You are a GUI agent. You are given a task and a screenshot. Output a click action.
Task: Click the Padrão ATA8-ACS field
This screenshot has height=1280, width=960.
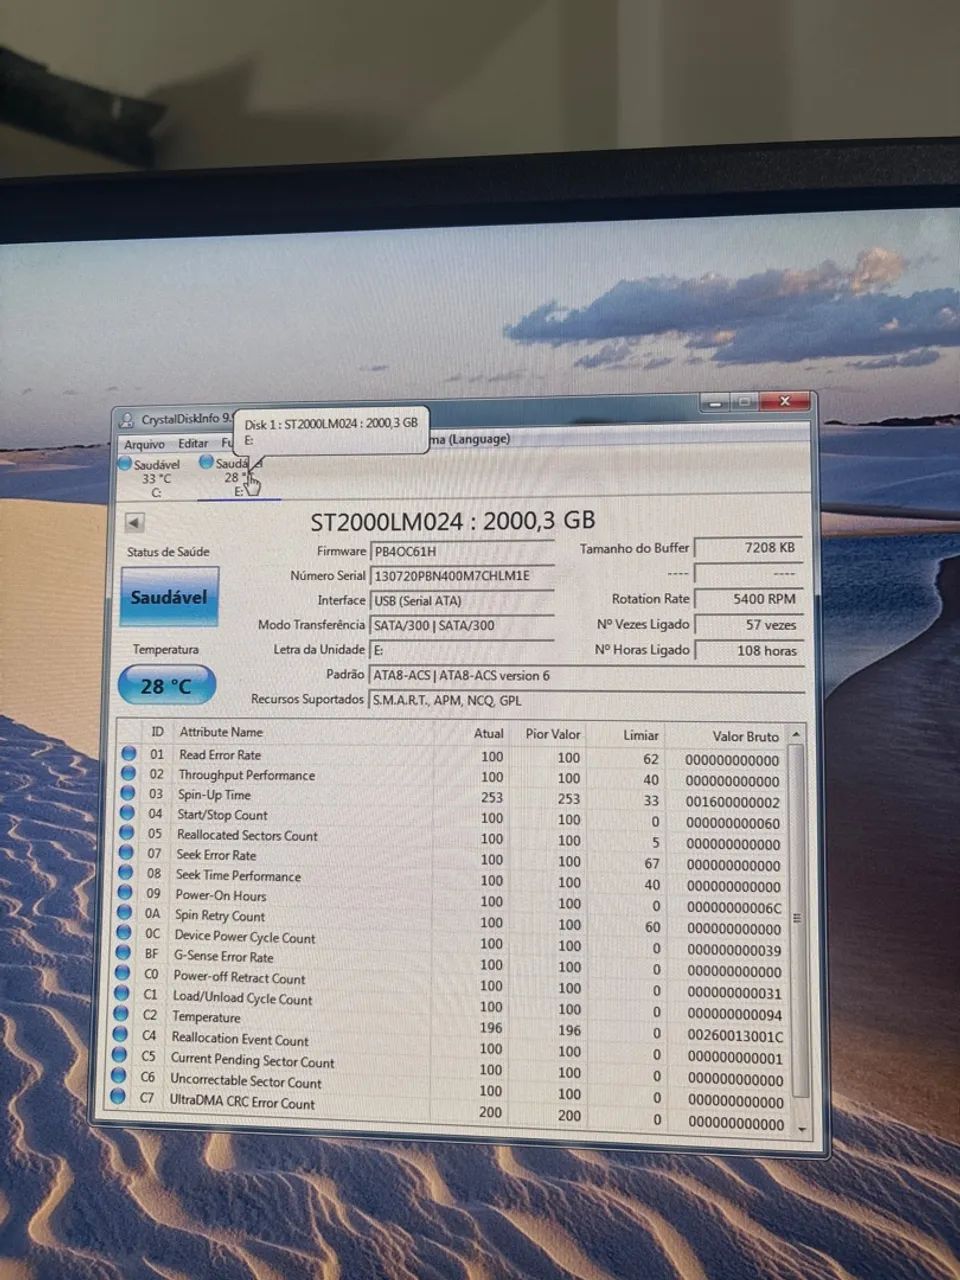[x=586, y=676]
